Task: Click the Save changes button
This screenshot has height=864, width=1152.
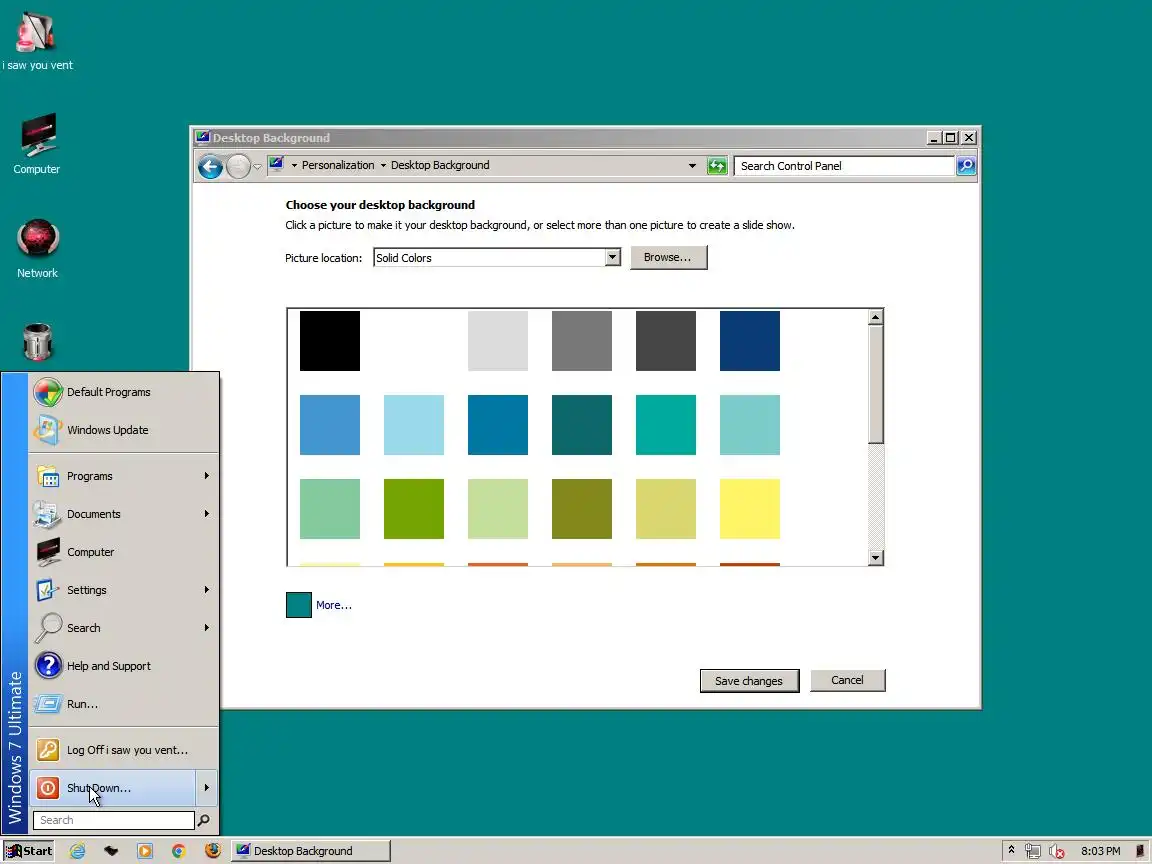Action: (749, 681)
